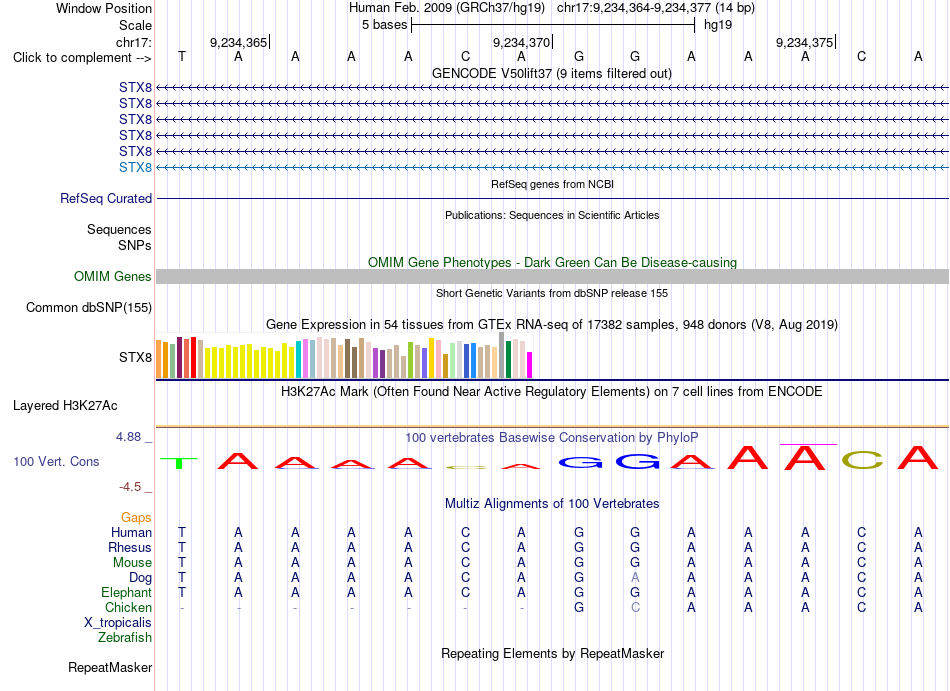Click the magenta last bar in GTEx chart
This screenshot has height=691, width=950.
click(530, 365)
